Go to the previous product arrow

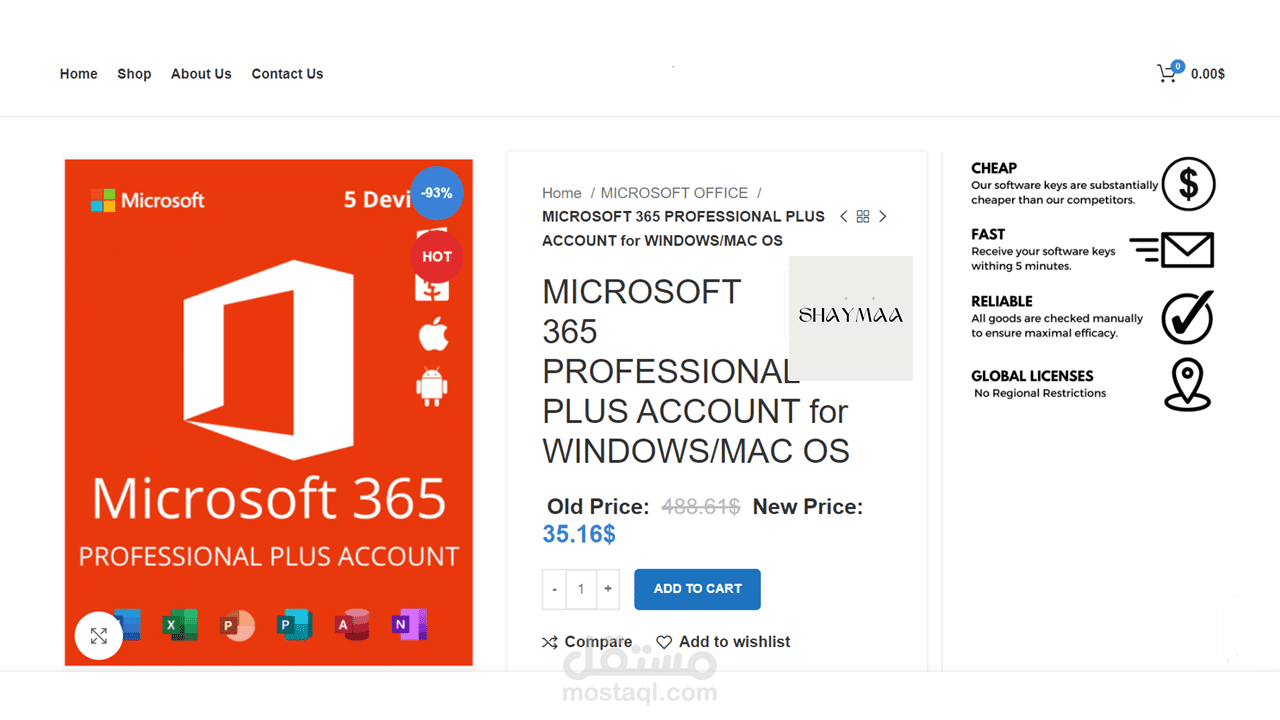coord(844,217)
